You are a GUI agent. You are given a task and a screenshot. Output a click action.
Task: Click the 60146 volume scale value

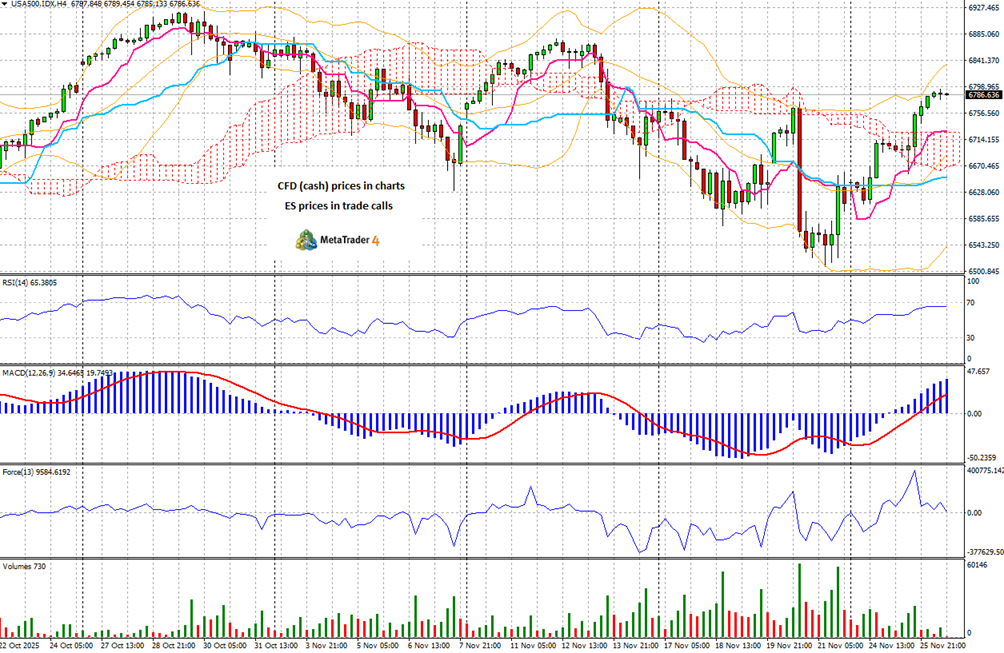[x=977, y=565]
